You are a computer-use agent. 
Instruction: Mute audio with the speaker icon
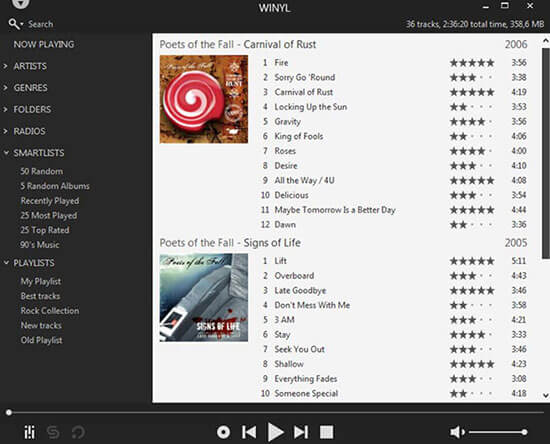click(x=457, y=432)
